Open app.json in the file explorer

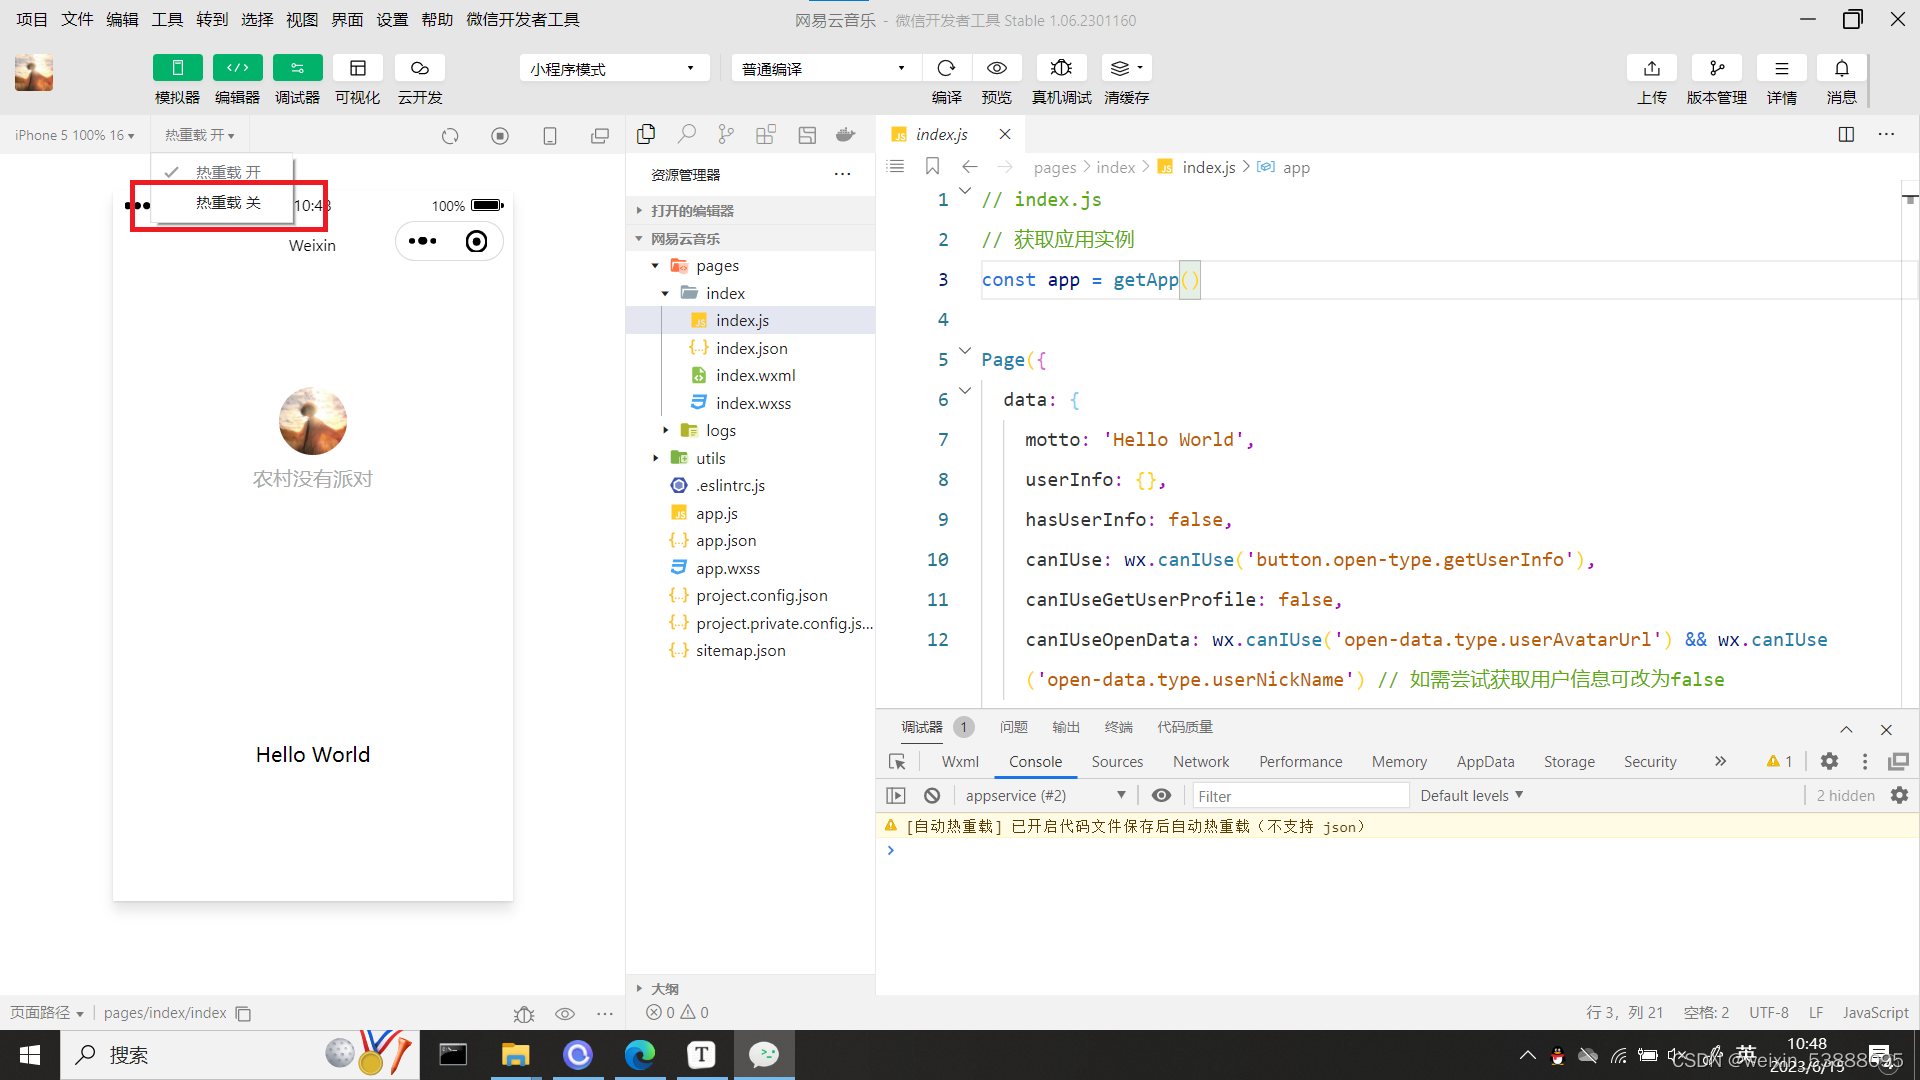726,541
